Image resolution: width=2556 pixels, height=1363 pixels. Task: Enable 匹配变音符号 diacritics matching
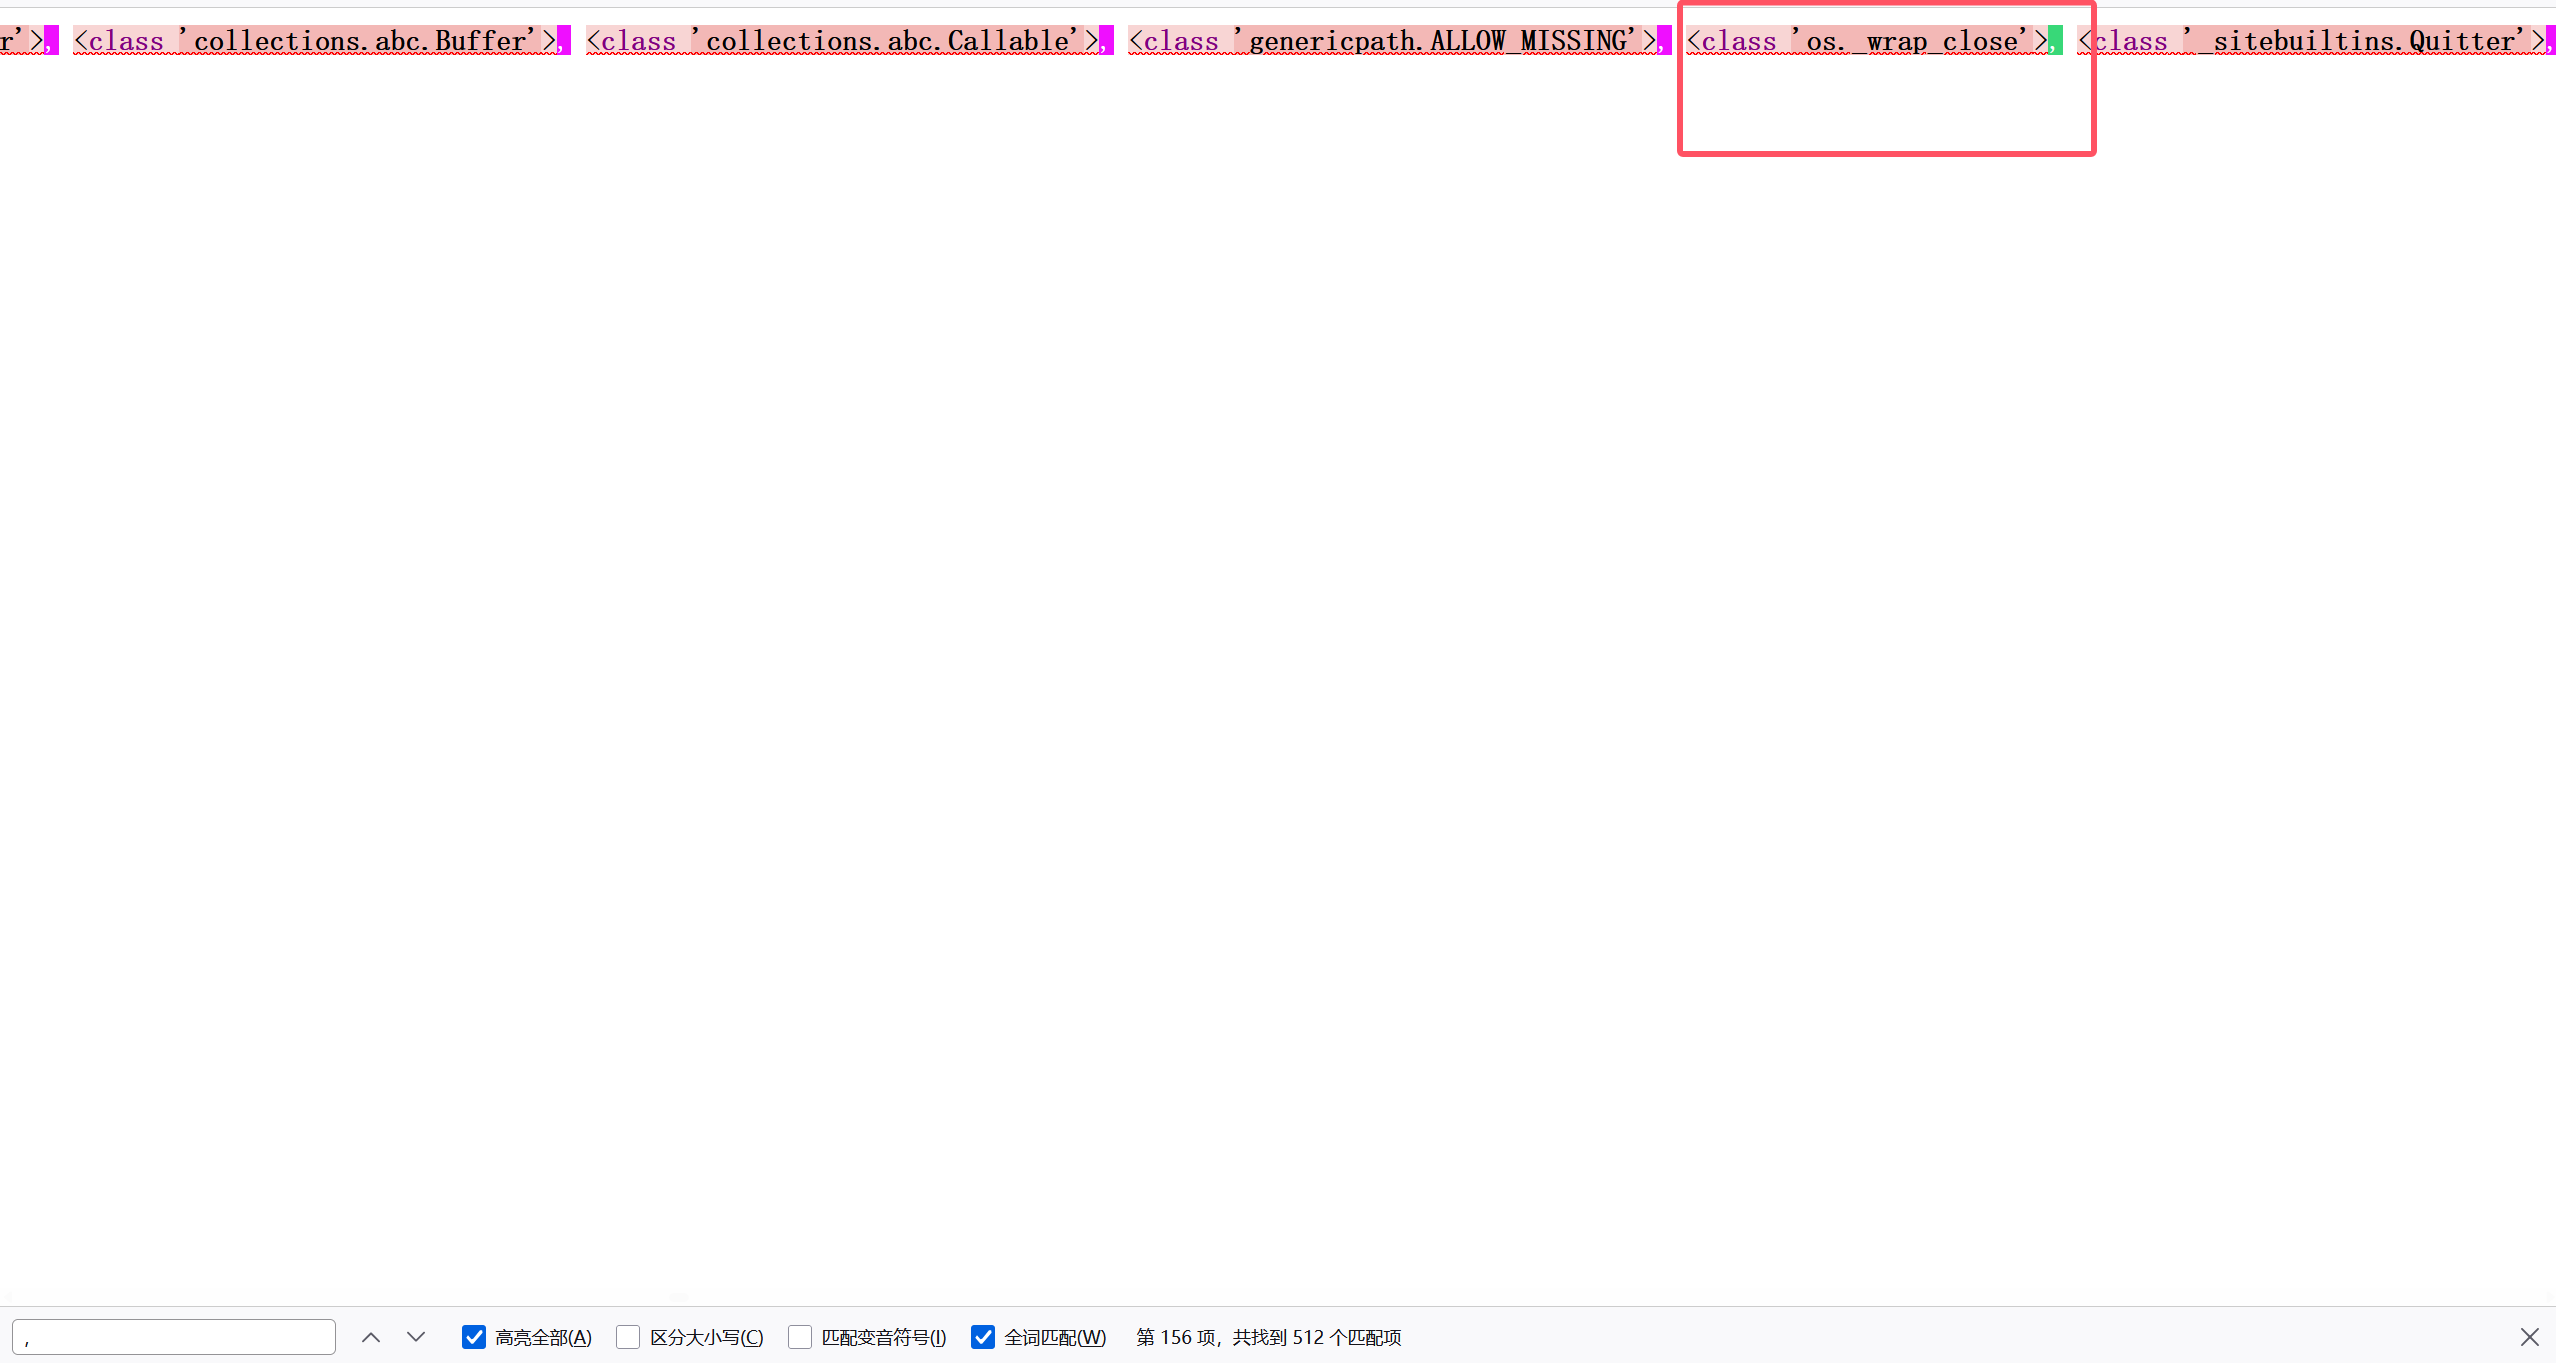(800, 1337)
